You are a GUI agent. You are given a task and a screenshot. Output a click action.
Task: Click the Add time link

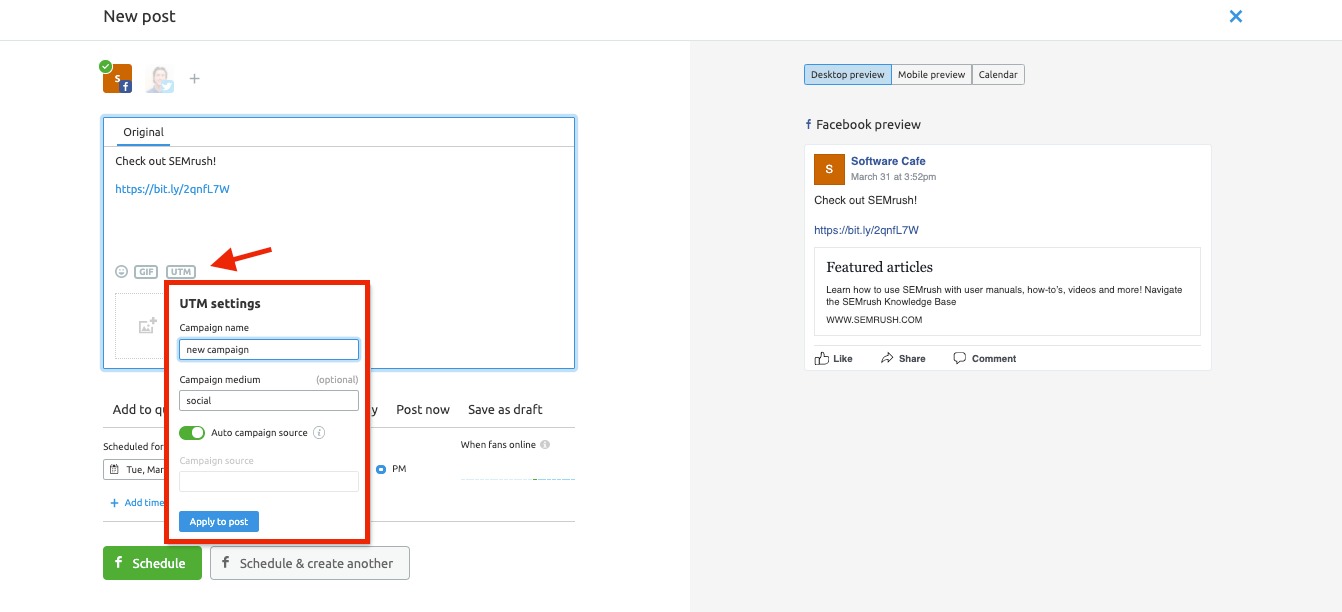(x=137, y=503)
